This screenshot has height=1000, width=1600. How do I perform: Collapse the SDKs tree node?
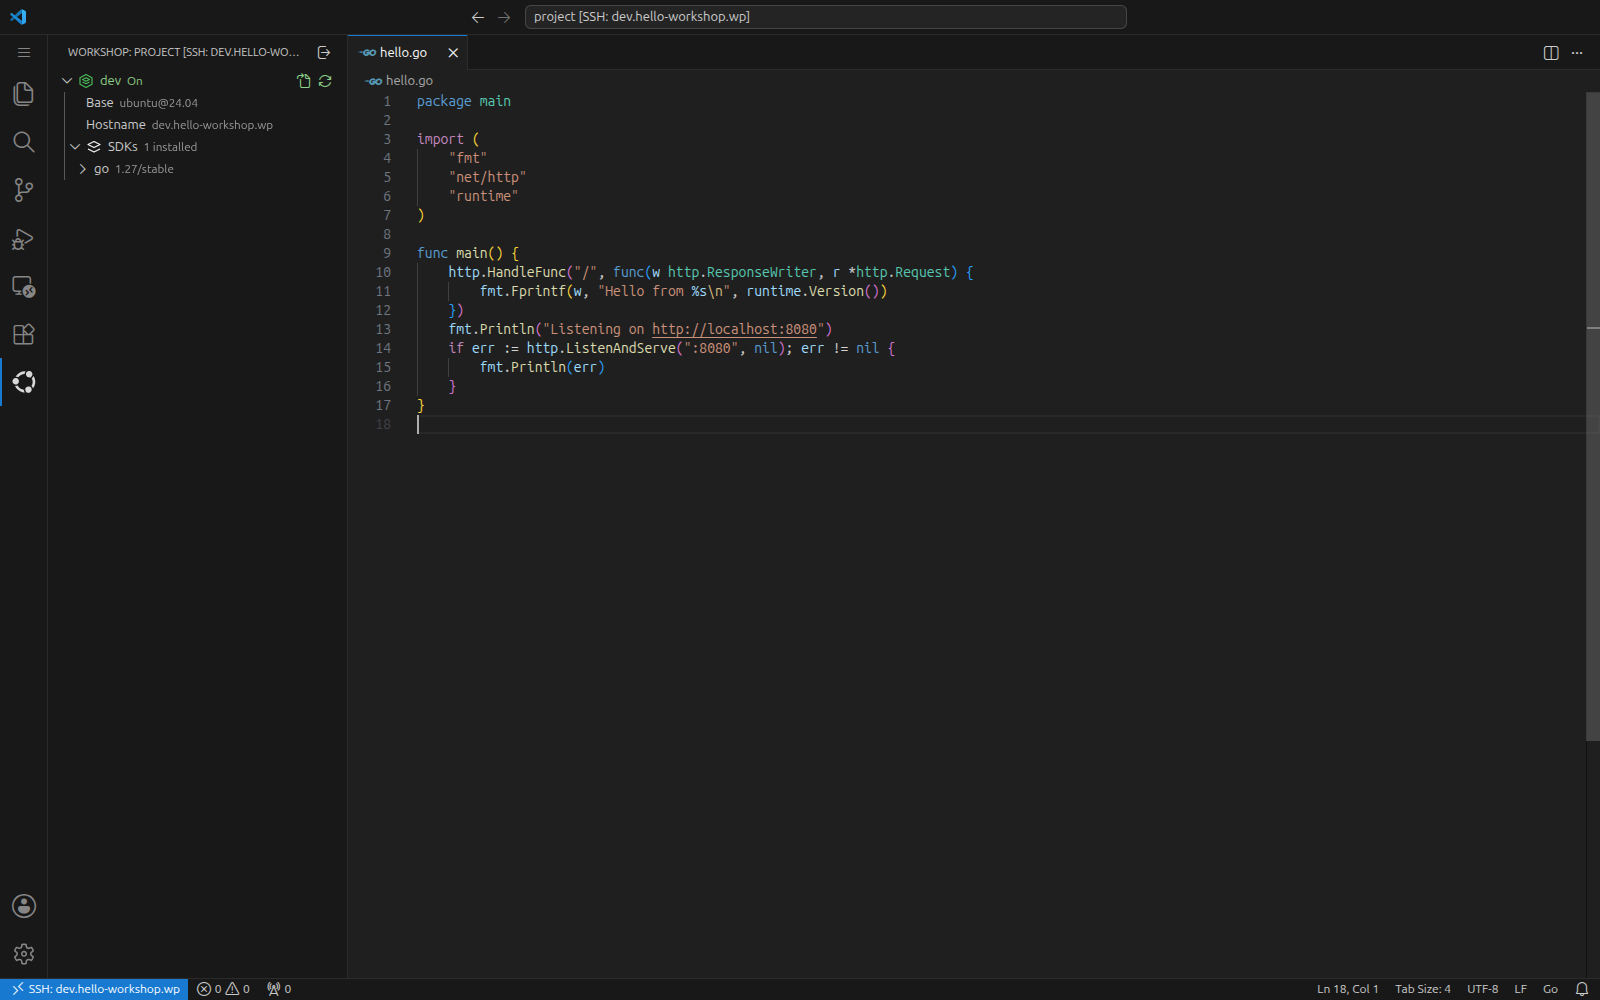point(75,147)
